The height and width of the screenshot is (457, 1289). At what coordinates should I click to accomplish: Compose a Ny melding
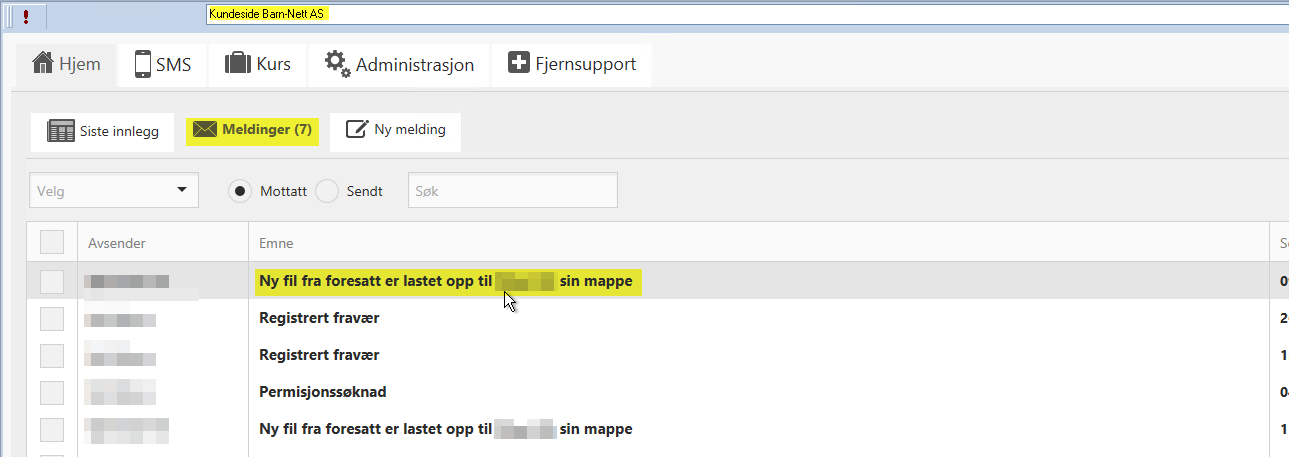(x=396, y=131)
